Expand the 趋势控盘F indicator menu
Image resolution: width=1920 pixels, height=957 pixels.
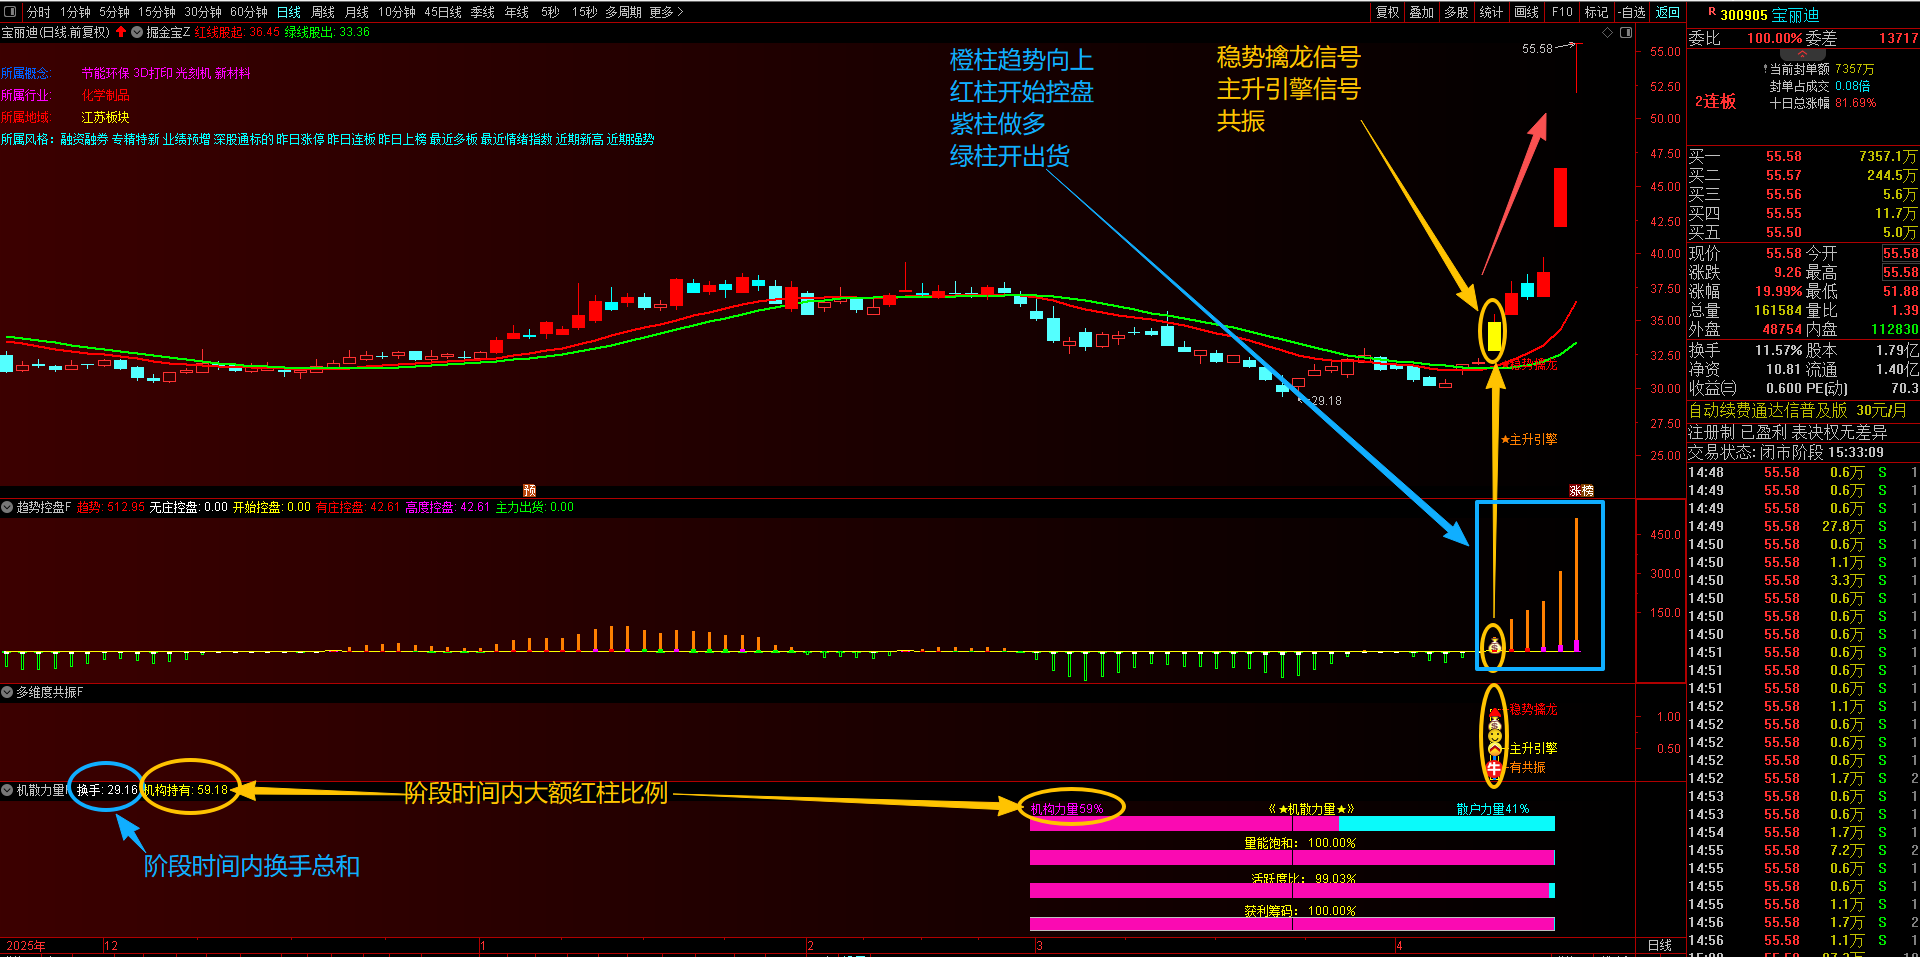7,507
